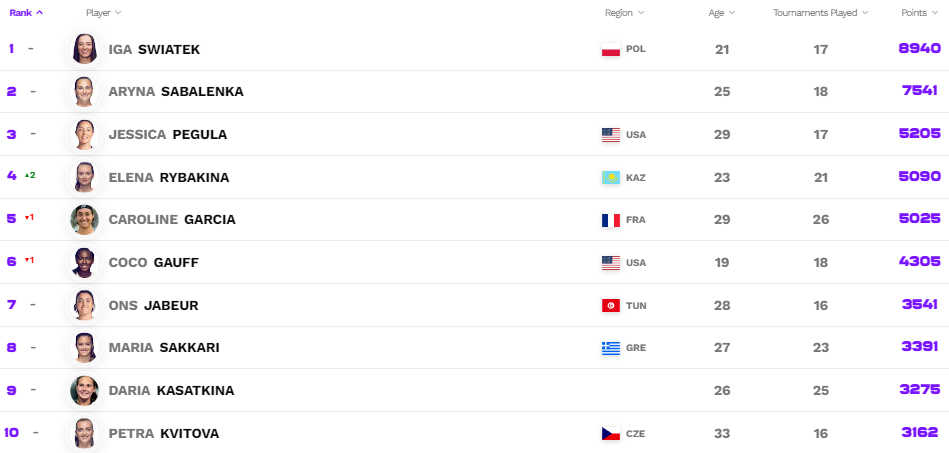949x453 pixels.
Task: Expand the Region column dropdown
Action: tap(624, 13)
